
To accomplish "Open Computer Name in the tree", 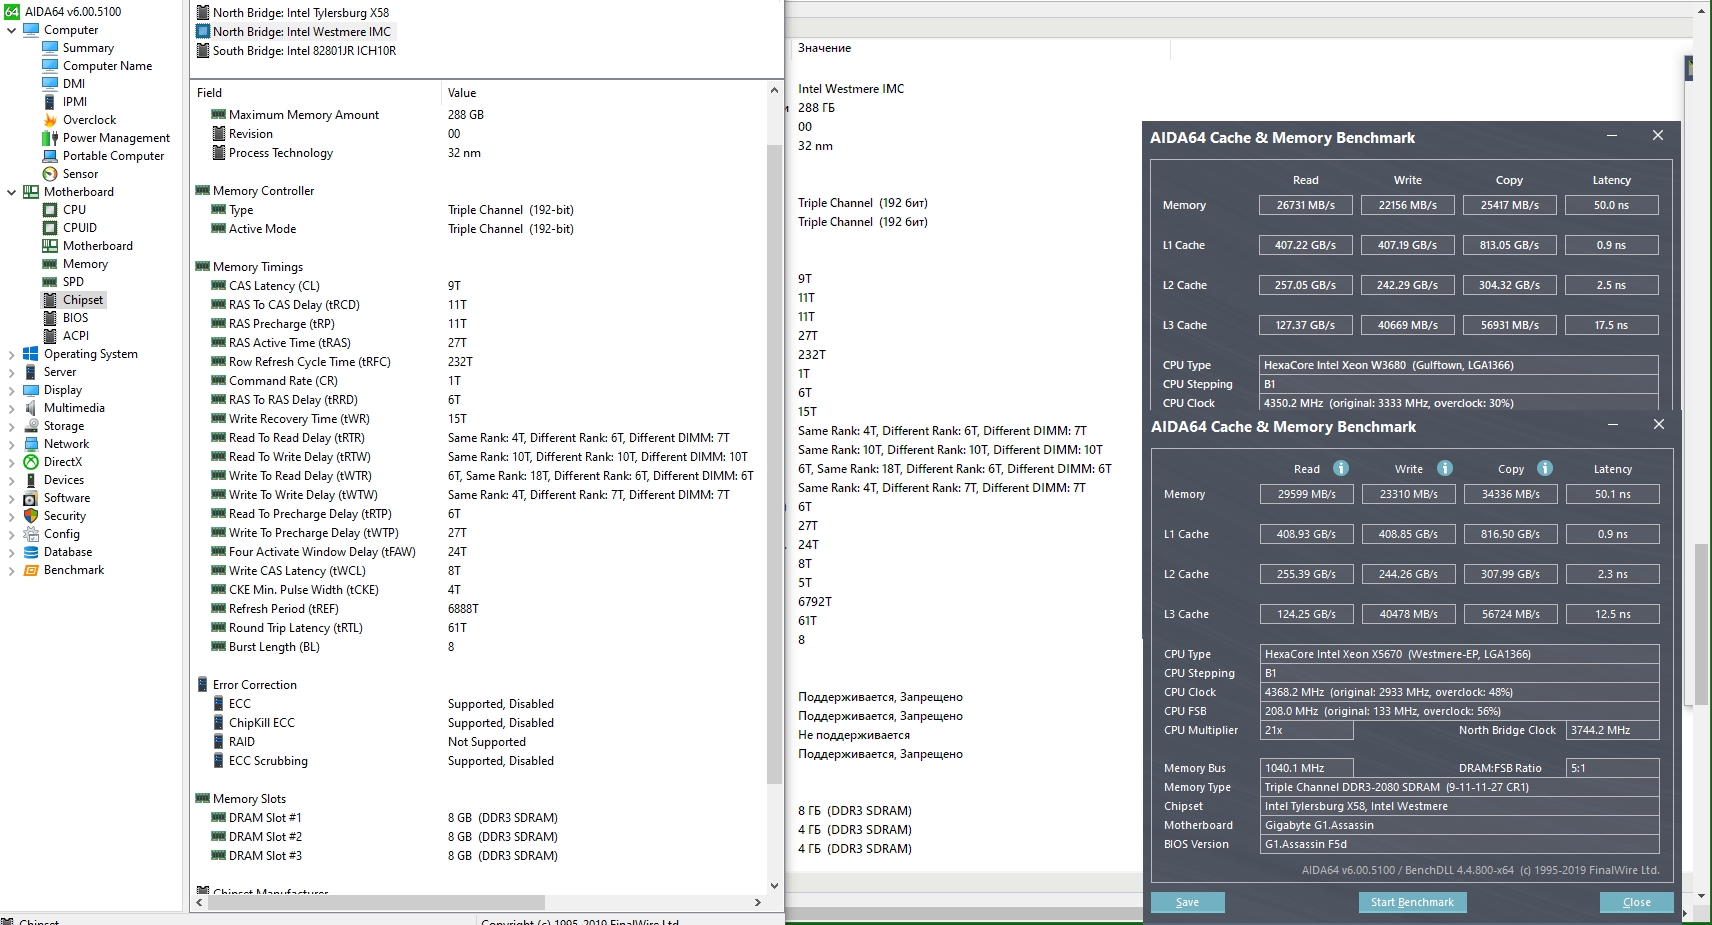I will (x=108, y=66).
